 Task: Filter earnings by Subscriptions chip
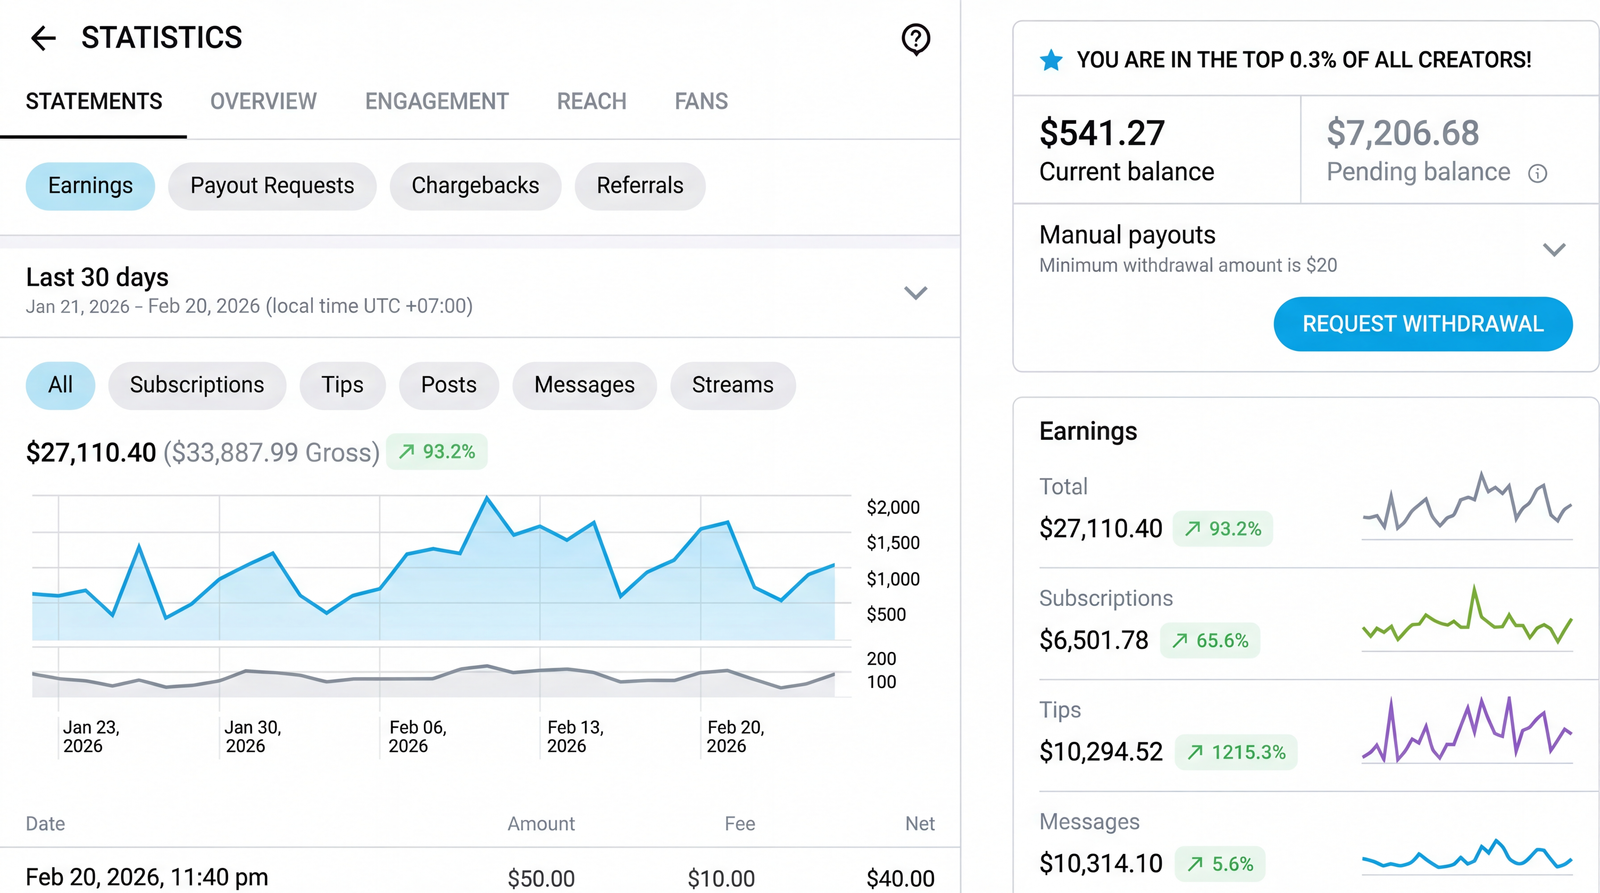tap(197, 386)
